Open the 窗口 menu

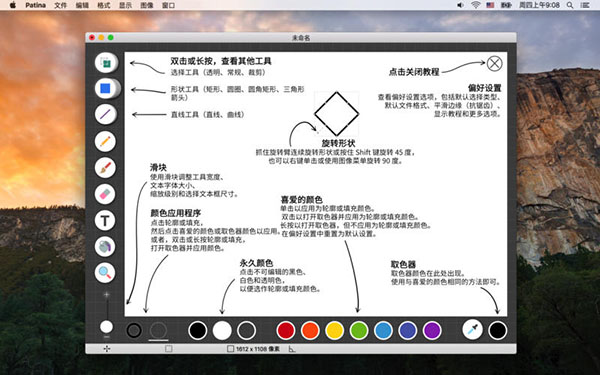pos(168,5)
